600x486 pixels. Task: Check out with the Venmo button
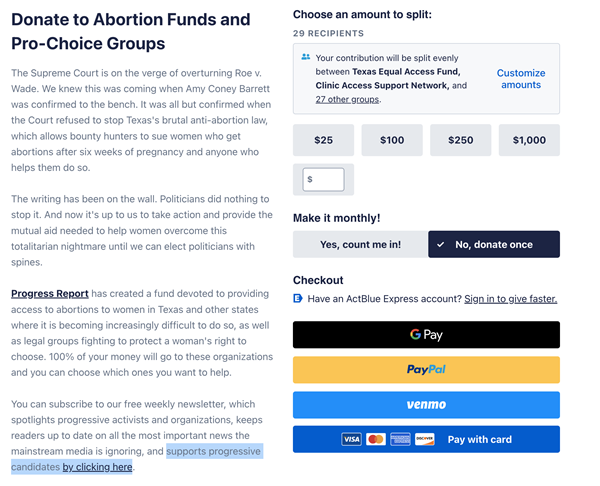click(426, 404)
